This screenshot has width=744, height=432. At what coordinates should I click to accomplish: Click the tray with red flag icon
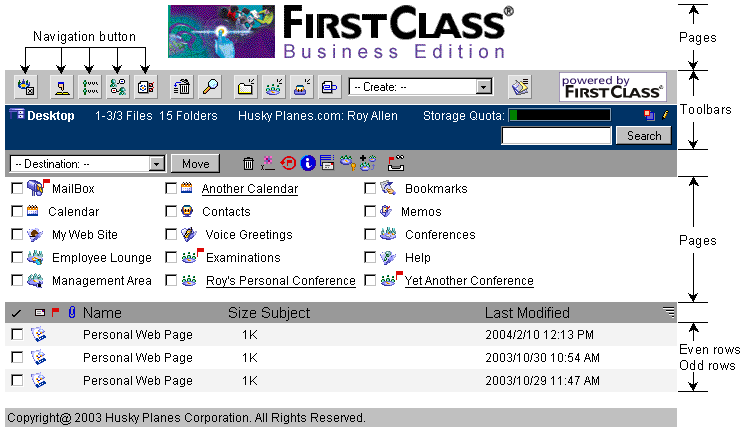coord(396,163)
